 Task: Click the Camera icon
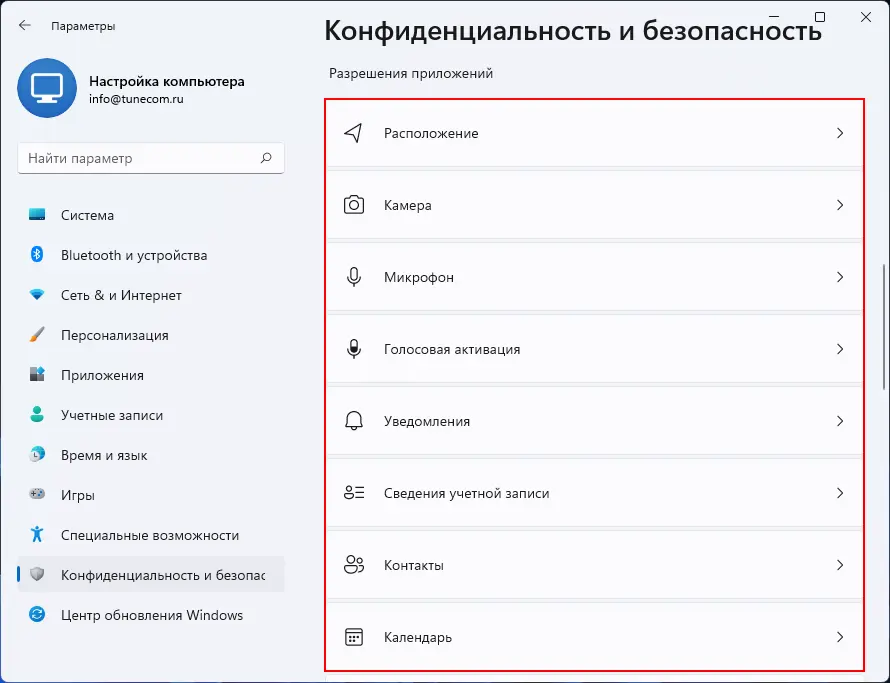pos(353,205)
